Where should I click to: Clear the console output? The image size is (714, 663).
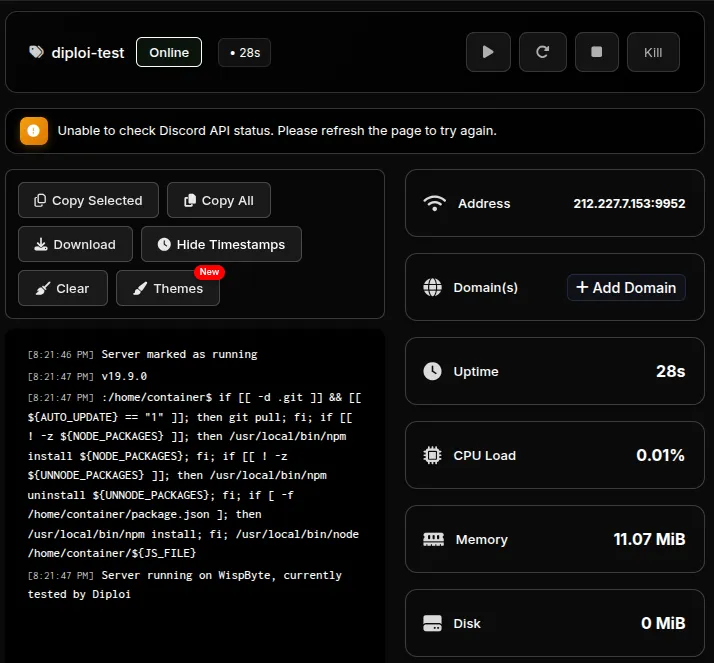click(62, 288)
